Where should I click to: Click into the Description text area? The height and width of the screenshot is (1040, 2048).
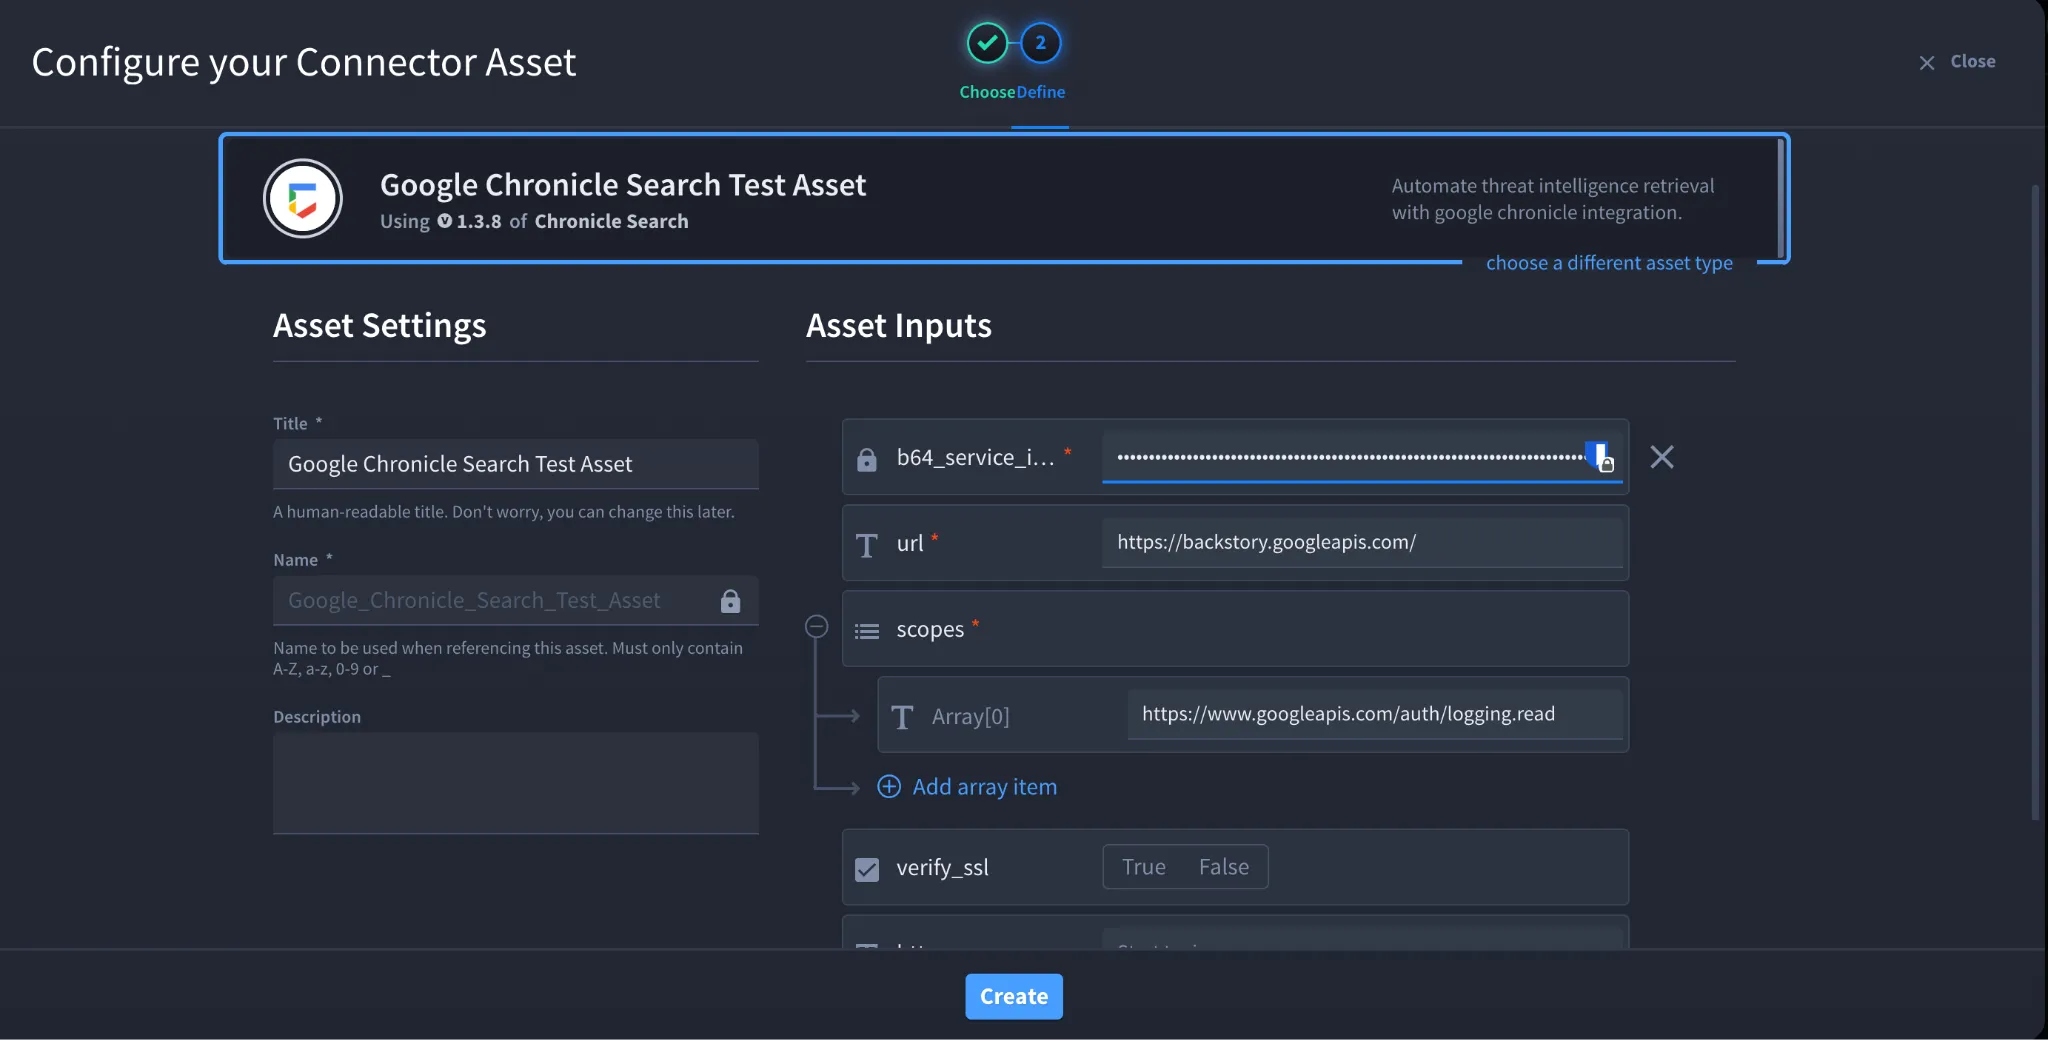point(516,783)
